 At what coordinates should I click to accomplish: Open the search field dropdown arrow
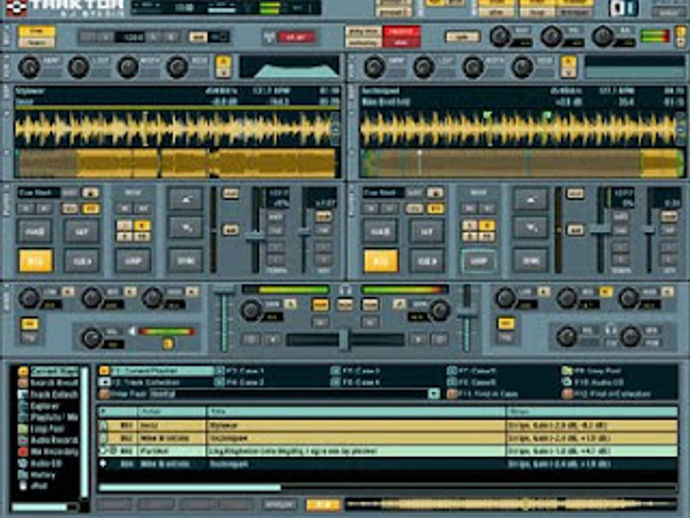pyautogui.click(x=434, y=394)
